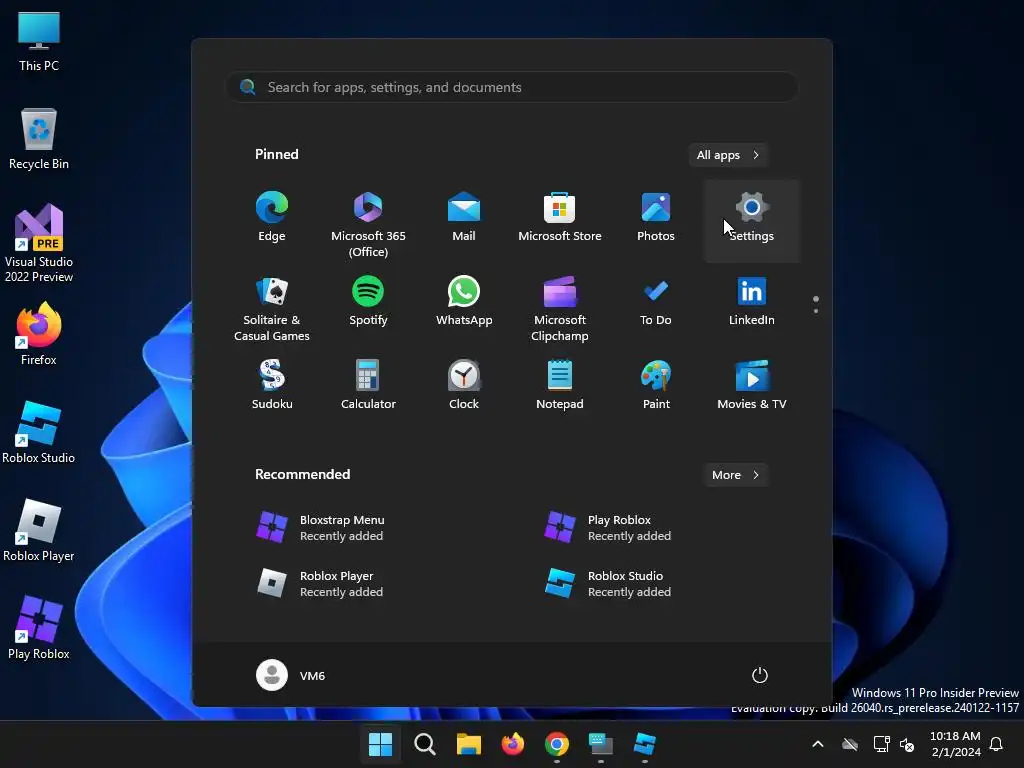This screenshot has width=1024, height=768.
Task: Select Play Roblox desktop shortcut
Action: point(39,628)
